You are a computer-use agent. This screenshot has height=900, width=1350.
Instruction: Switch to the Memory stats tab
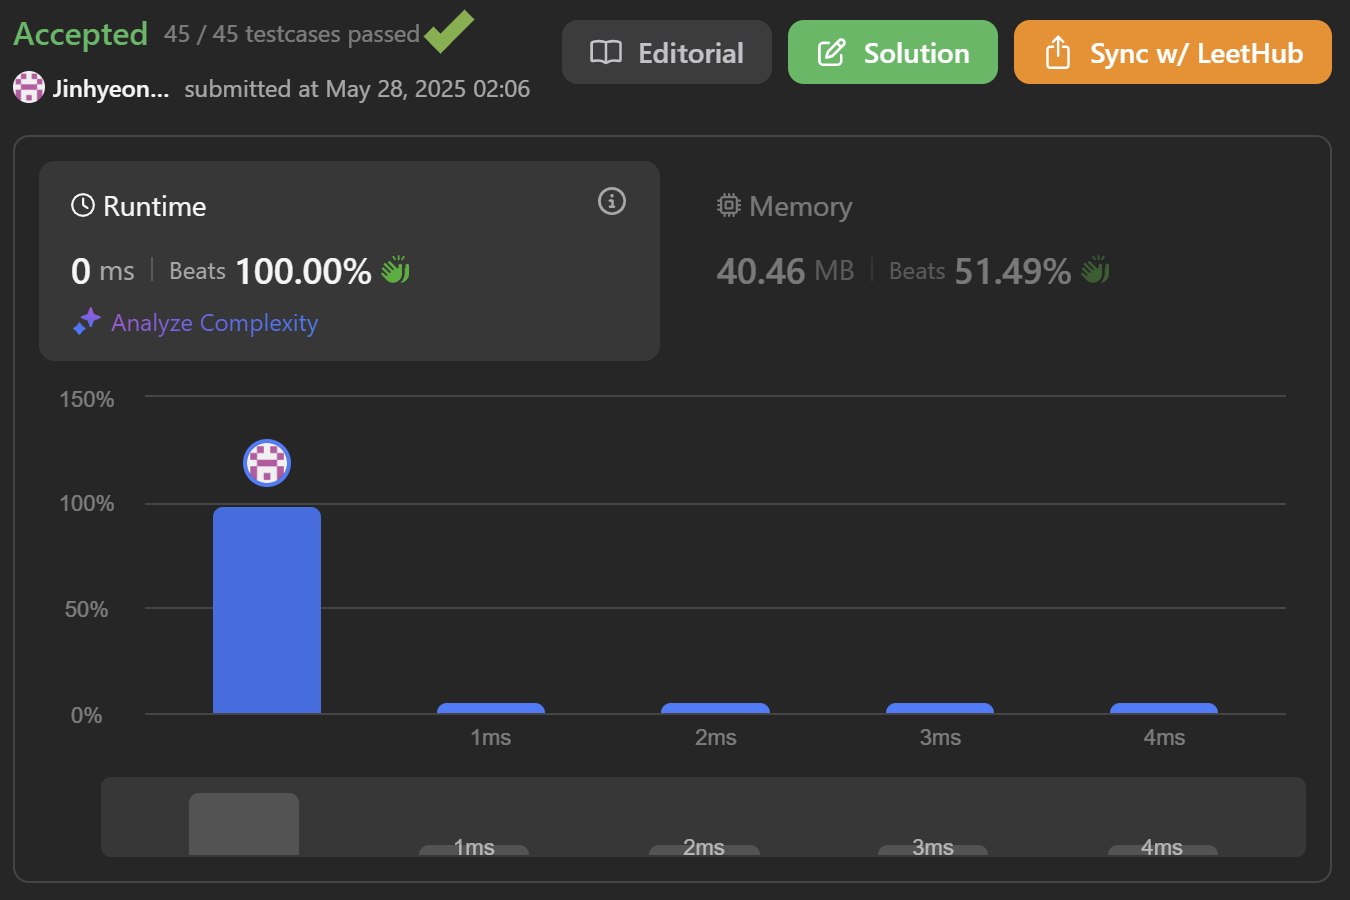point(800,207)
